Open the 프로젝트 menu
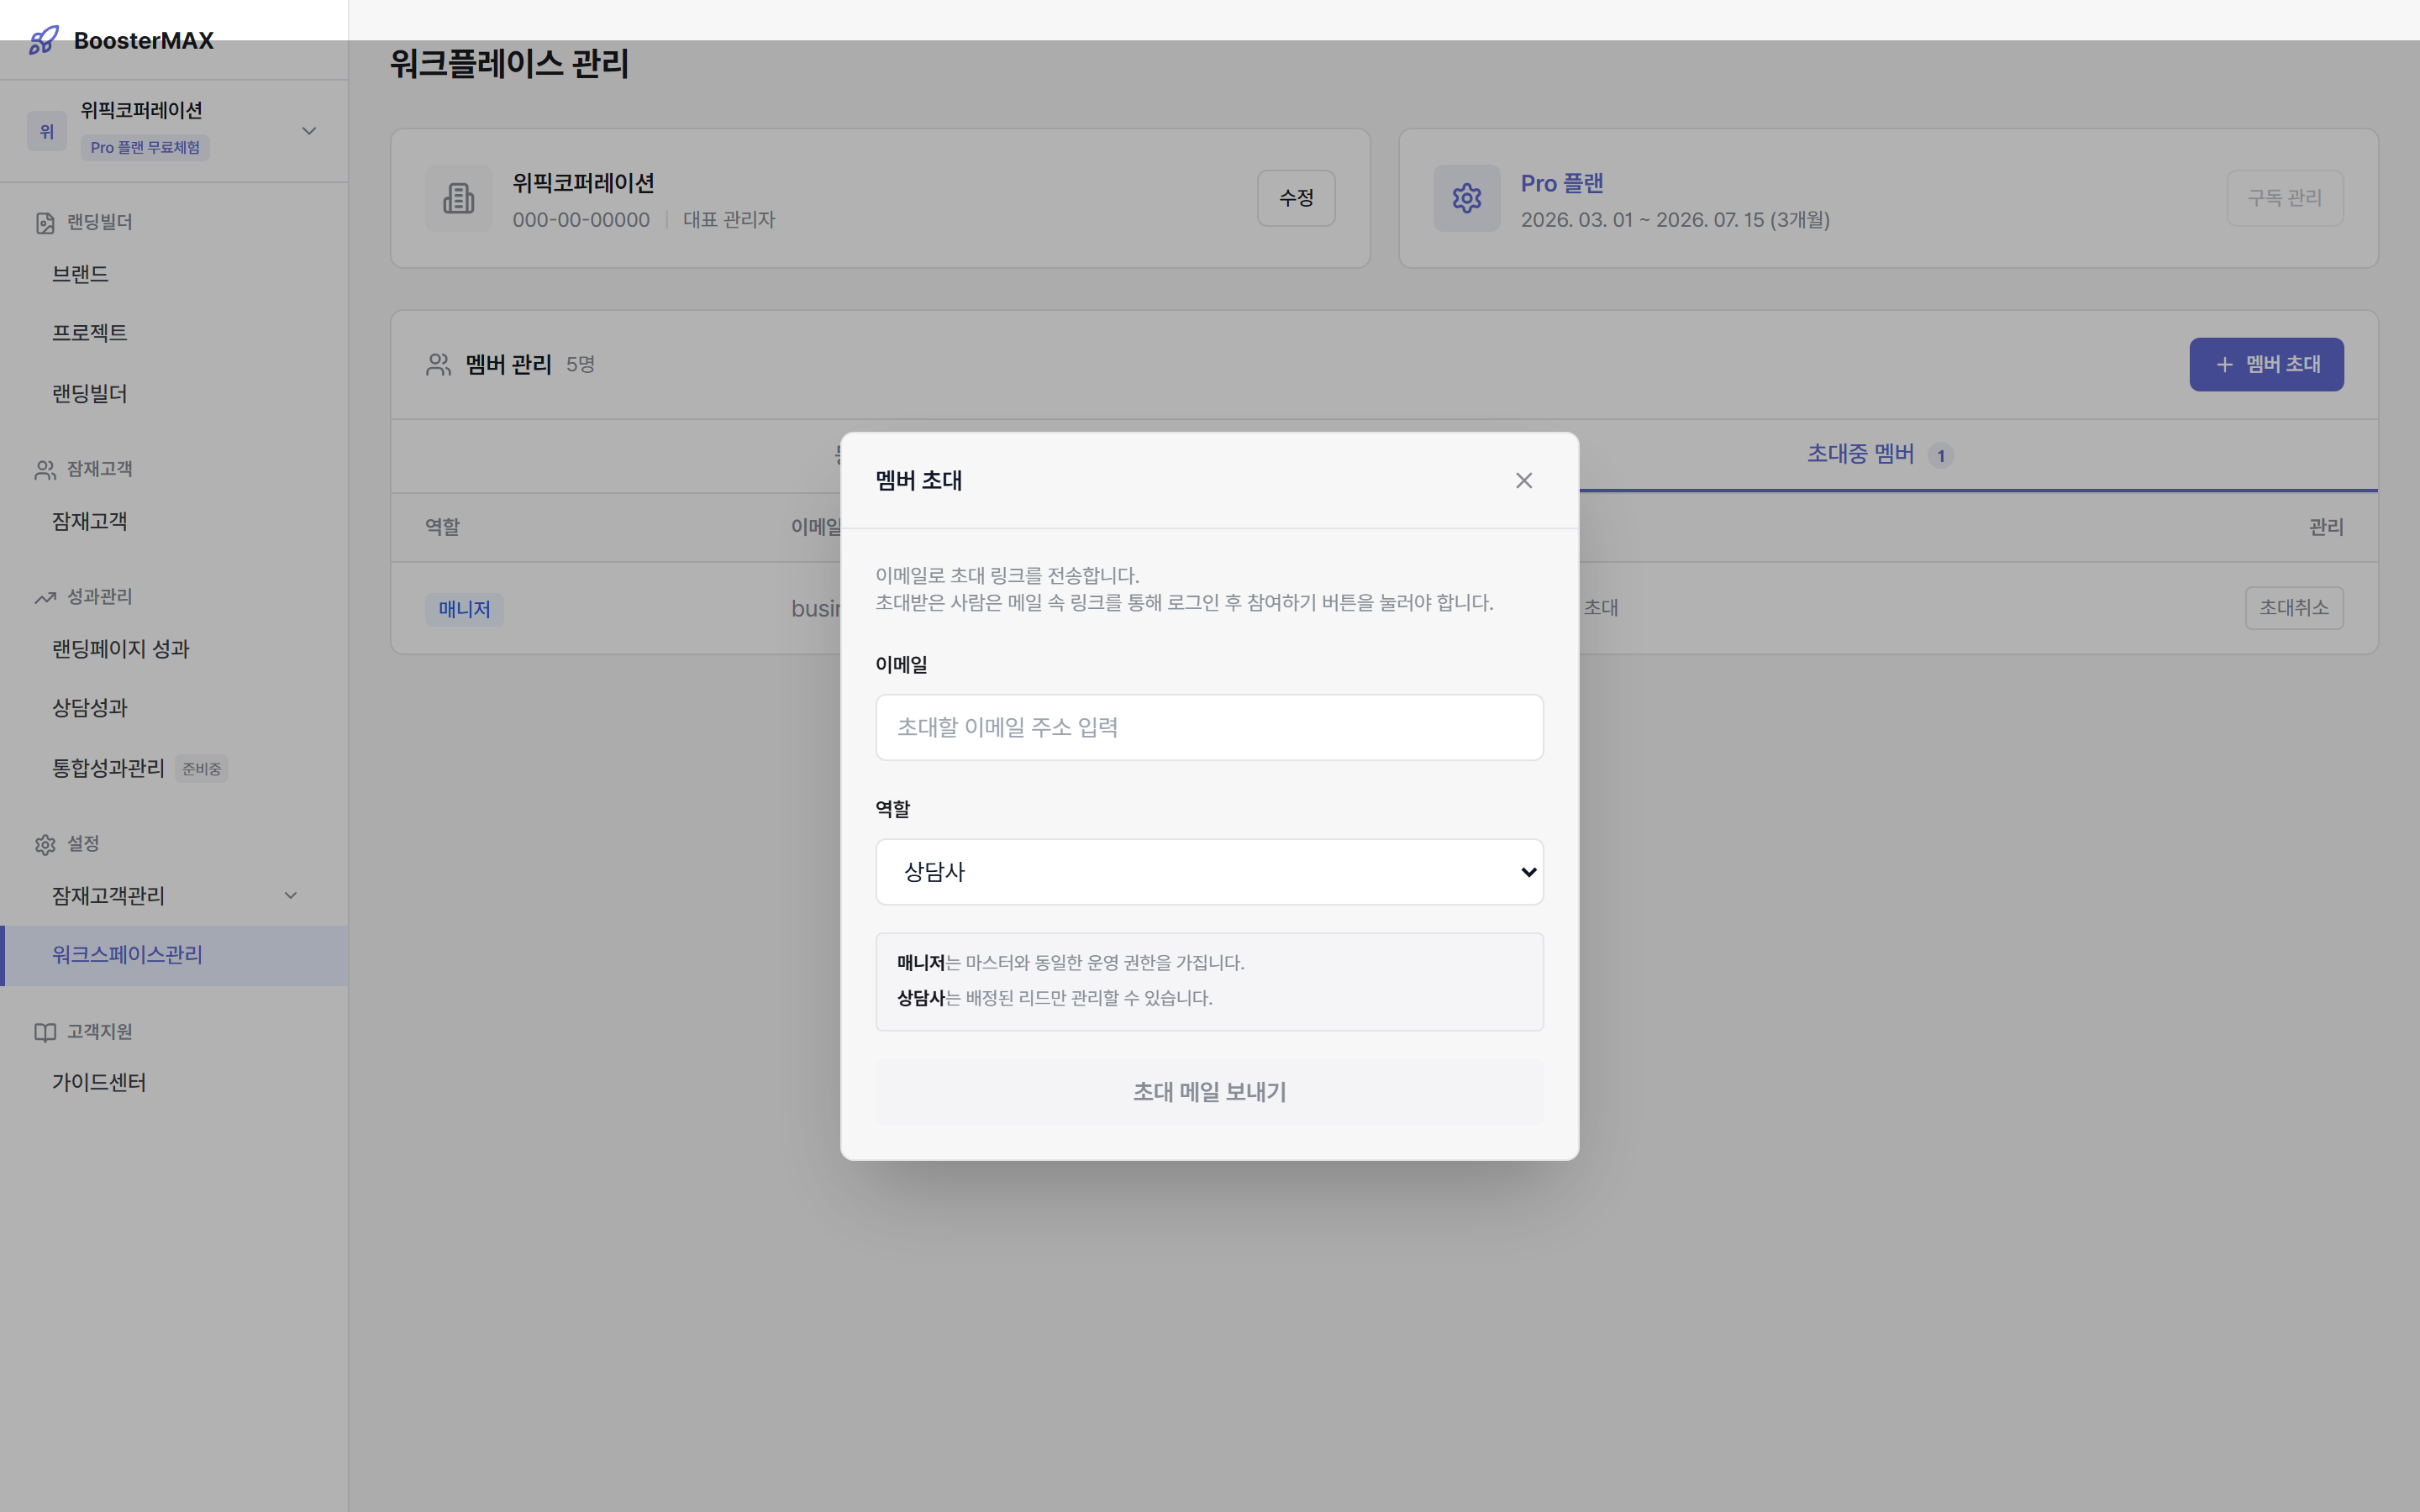This screenshot has width=2420, height=1512. [89, 333]
